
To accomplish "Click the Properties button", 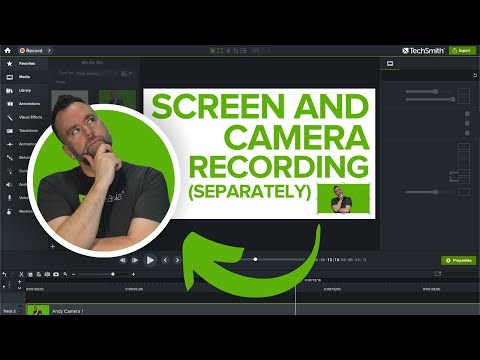I will pyautogui.click(x=459, y=260).
